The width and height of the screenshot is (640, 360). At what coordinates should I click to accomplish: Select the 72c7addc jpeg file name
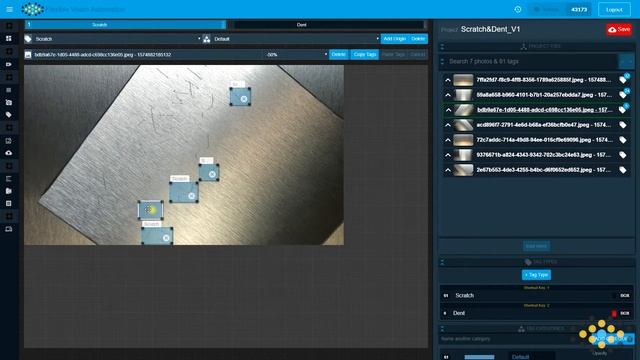544,140
